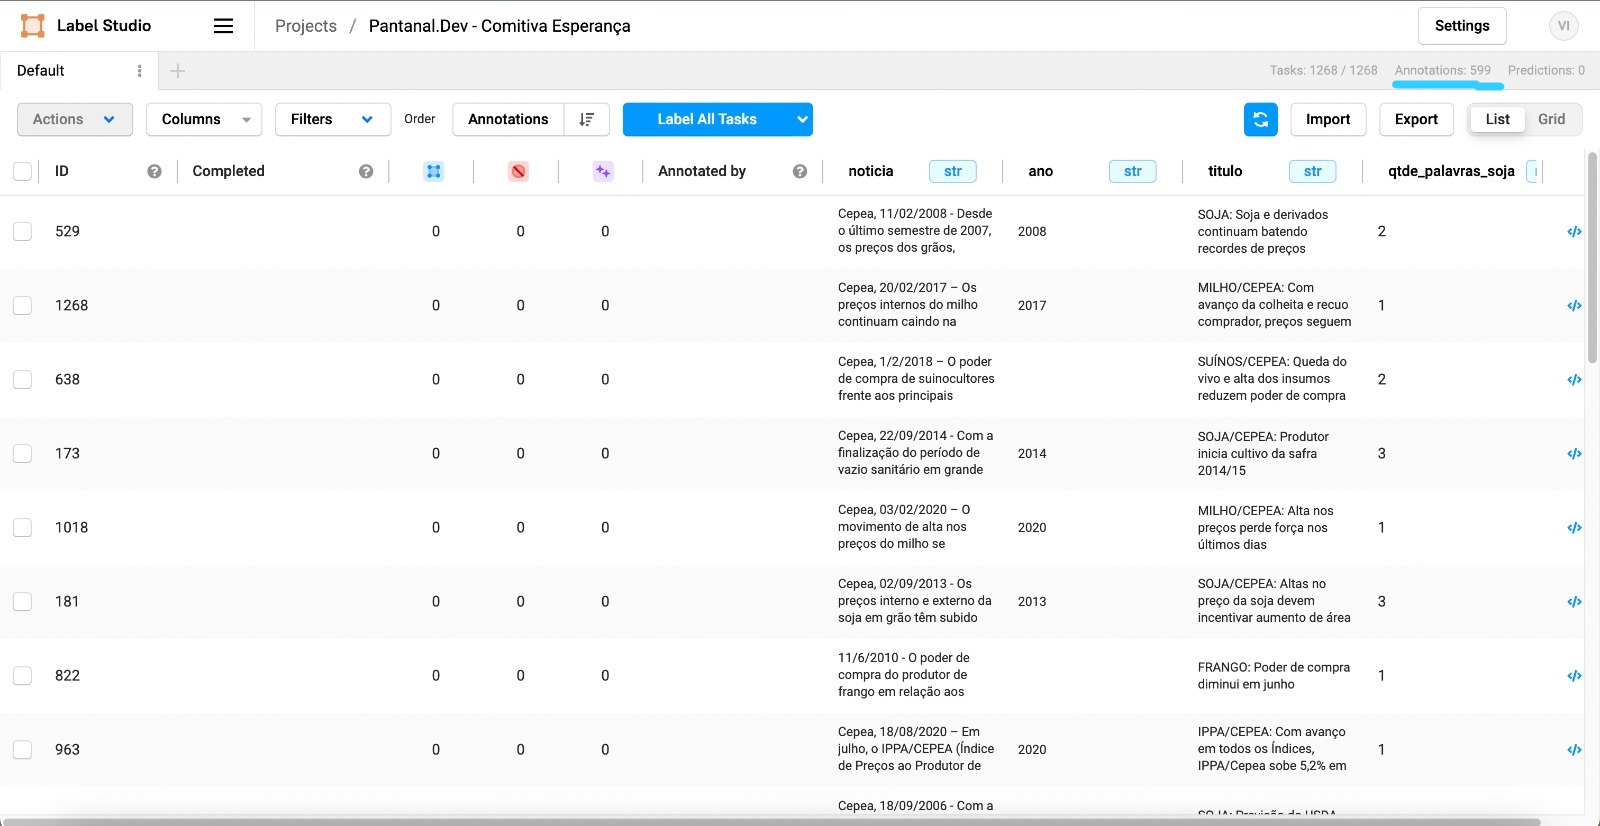View source code for task 181
Screen dimensions: 1600x826
pos(1574,601)
